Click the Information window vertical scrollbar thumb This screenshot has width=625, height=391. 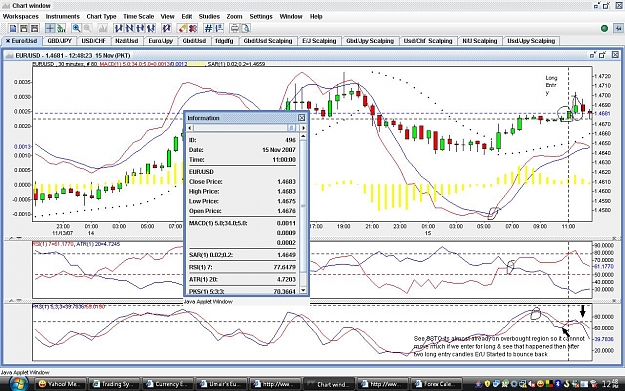303,206
